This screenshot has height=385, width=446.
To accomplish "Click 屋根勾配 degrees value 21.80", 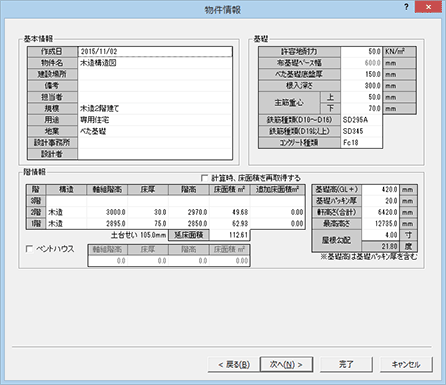I will coord(380,246).
